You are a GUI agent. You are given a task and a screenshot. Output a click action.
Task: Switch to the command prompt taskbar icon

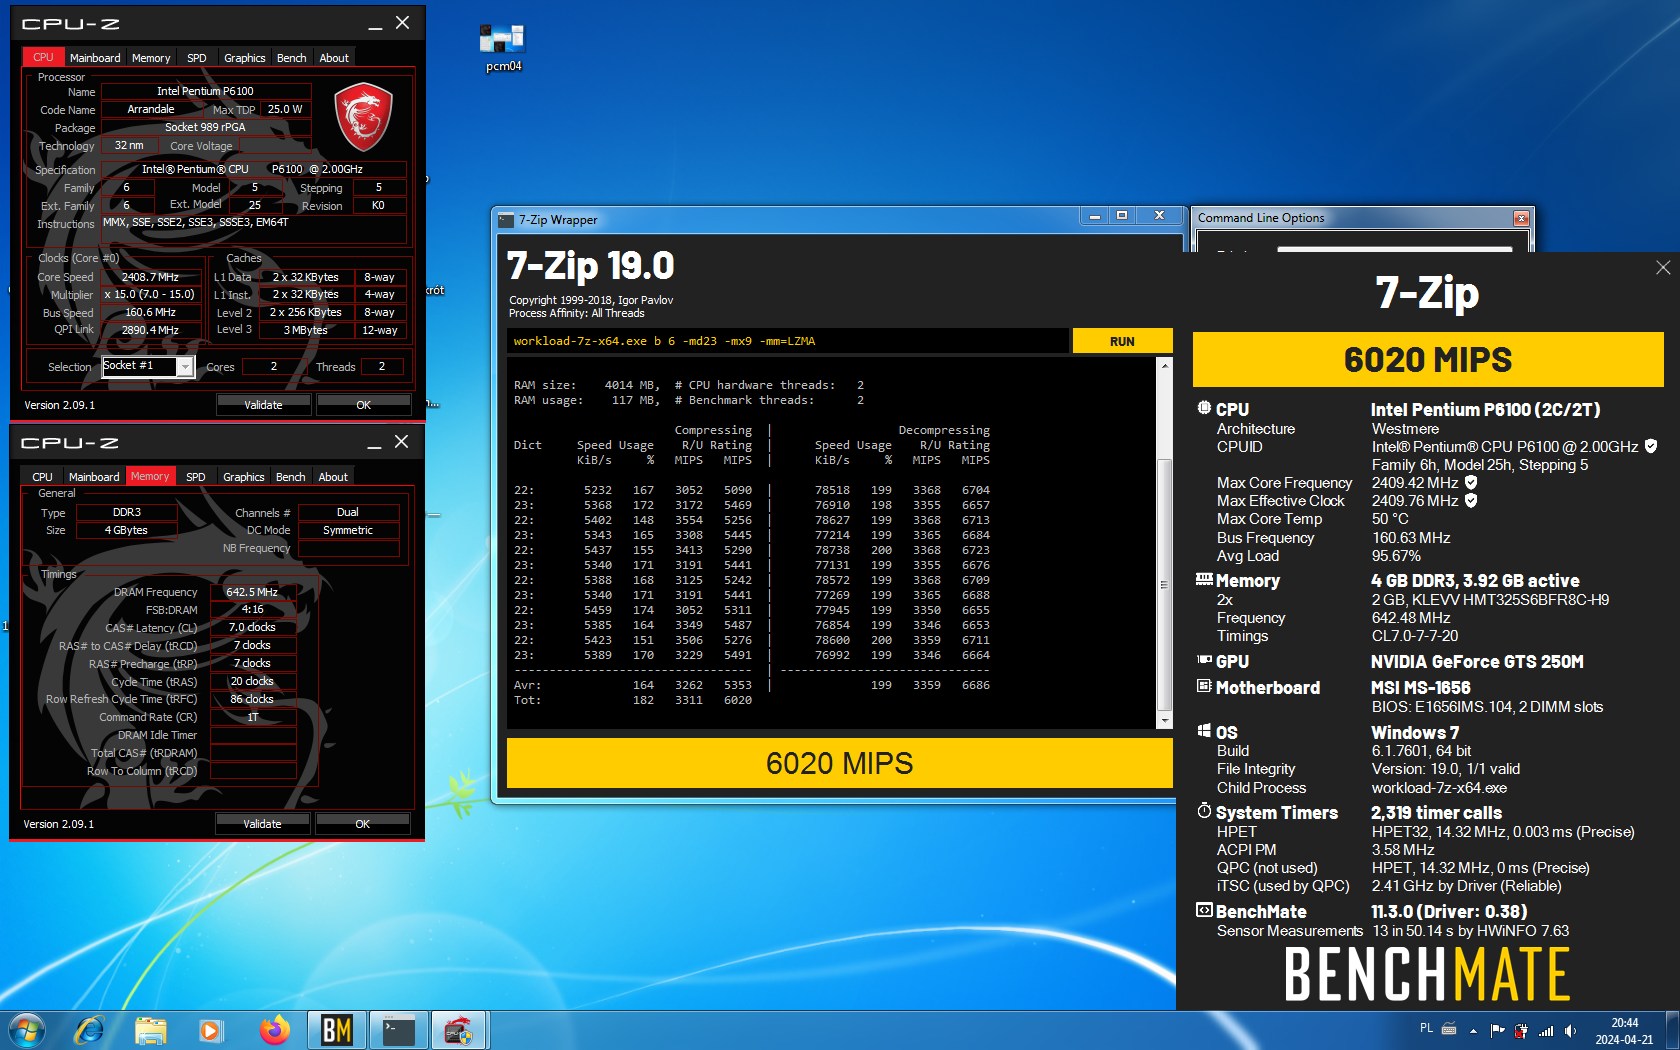[399, 1030]
